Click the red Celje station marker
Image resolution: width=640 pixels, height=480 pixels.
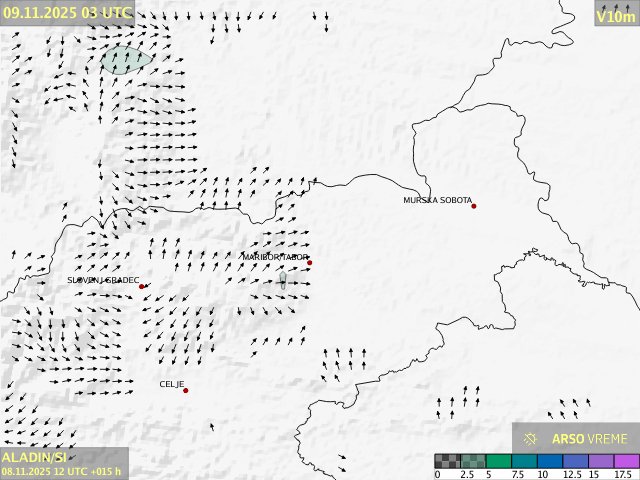tap(185, 390)
